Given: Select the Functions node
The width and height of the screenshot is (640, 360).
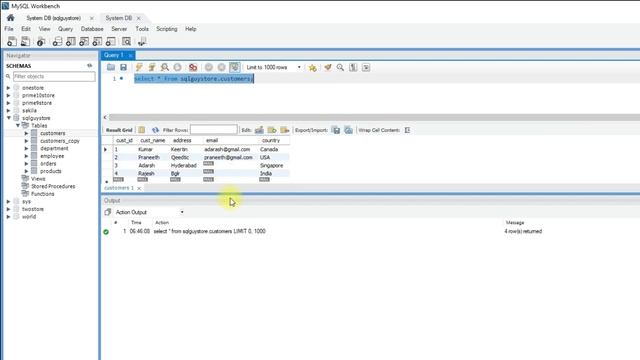Looking at the screenshot, I should pos(42,194).
